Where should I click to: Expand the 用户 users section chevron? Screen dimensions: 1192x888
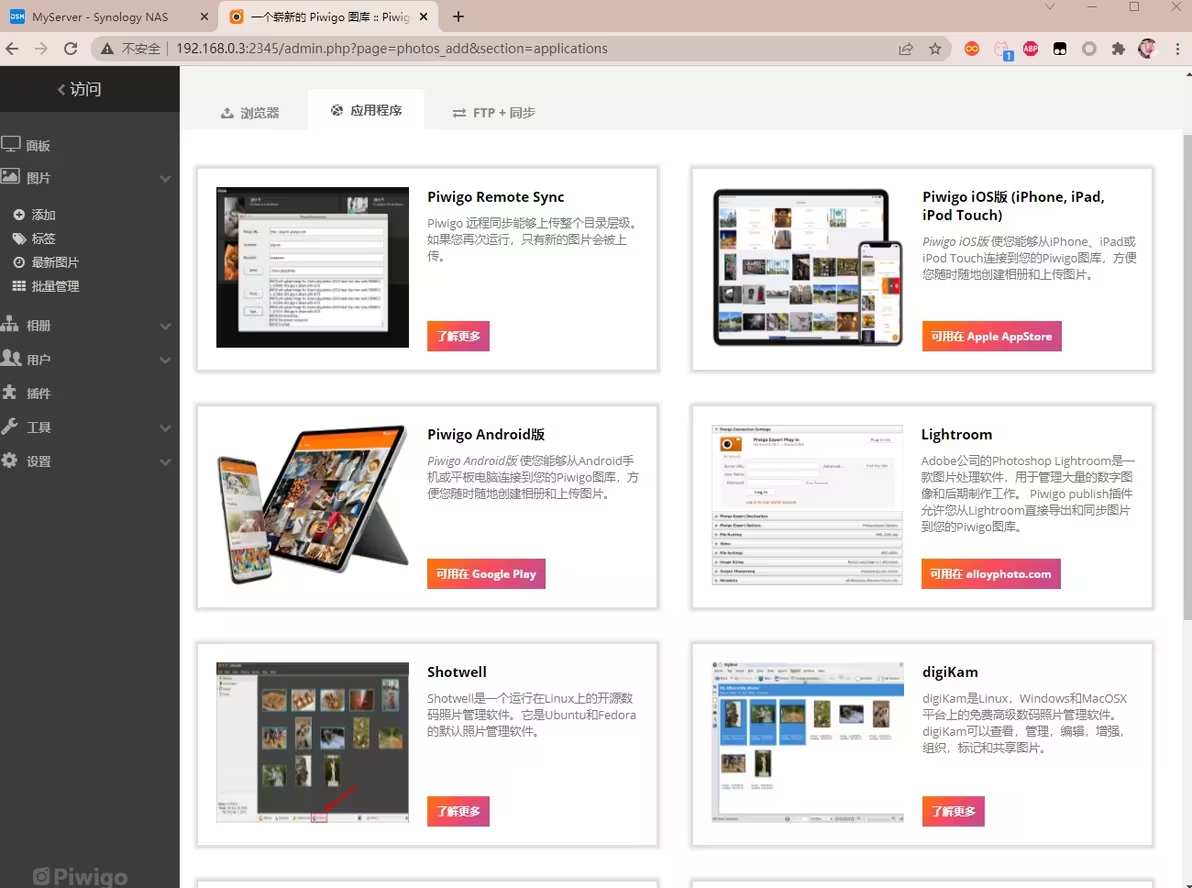[165, 360]
